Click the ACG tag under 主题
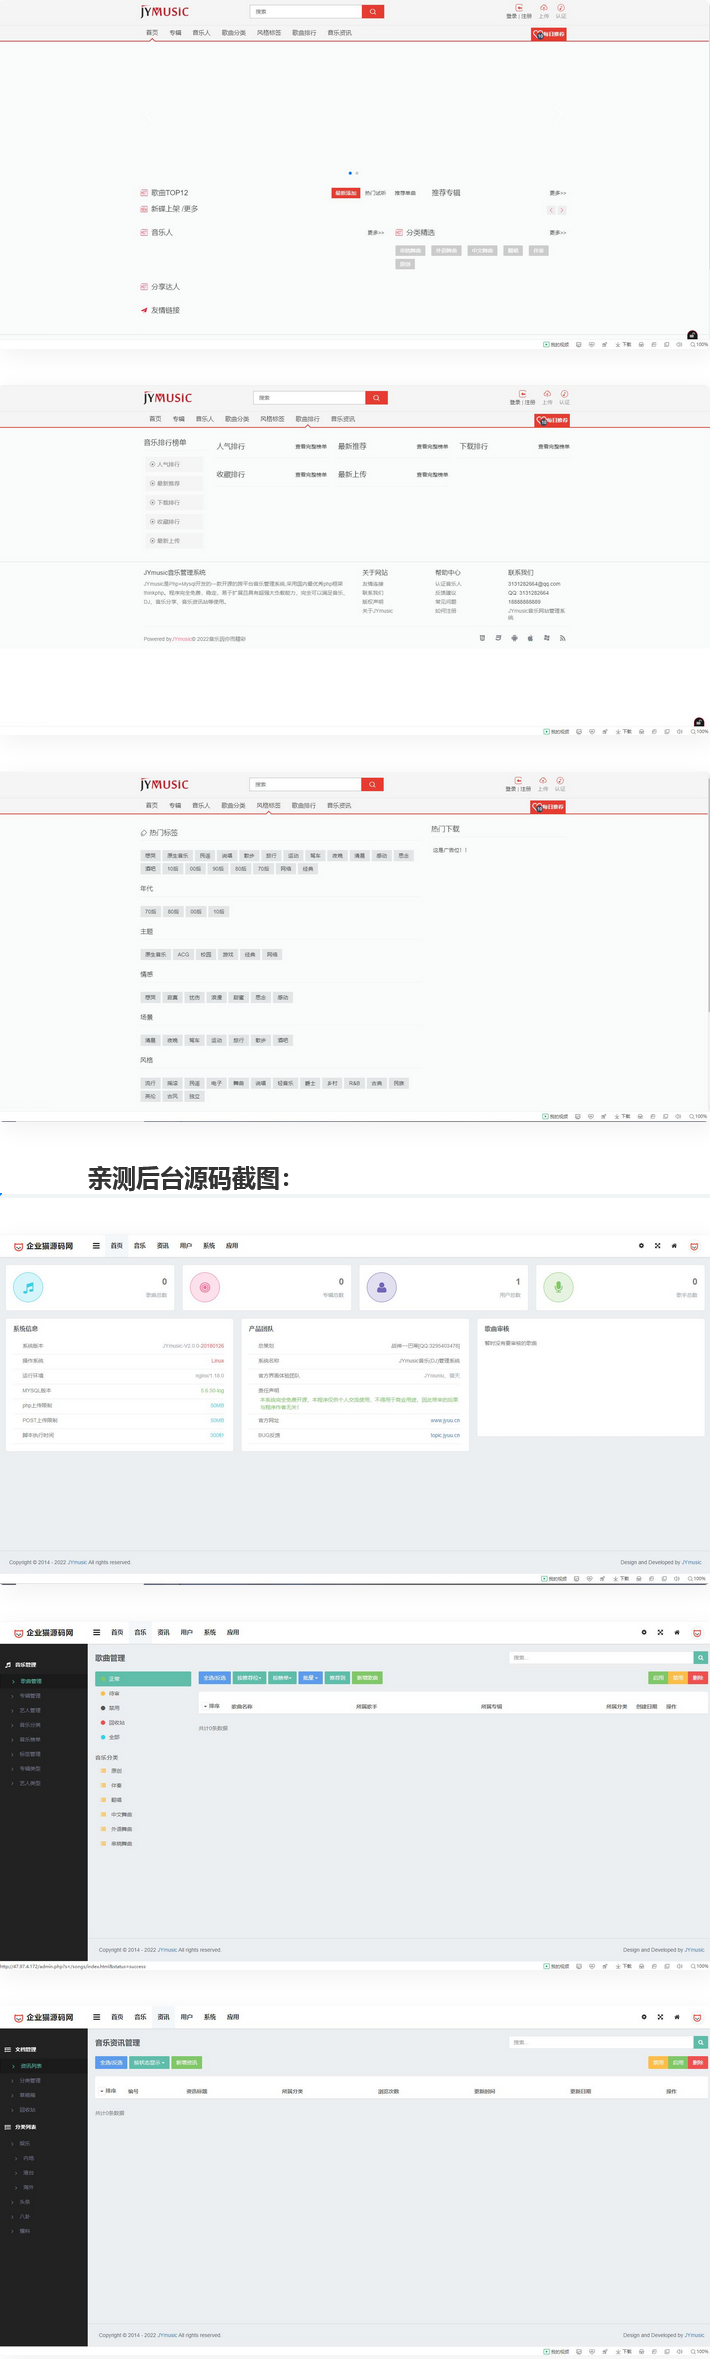This screenshot has width=710, height=2359. (x=183, y=954)
